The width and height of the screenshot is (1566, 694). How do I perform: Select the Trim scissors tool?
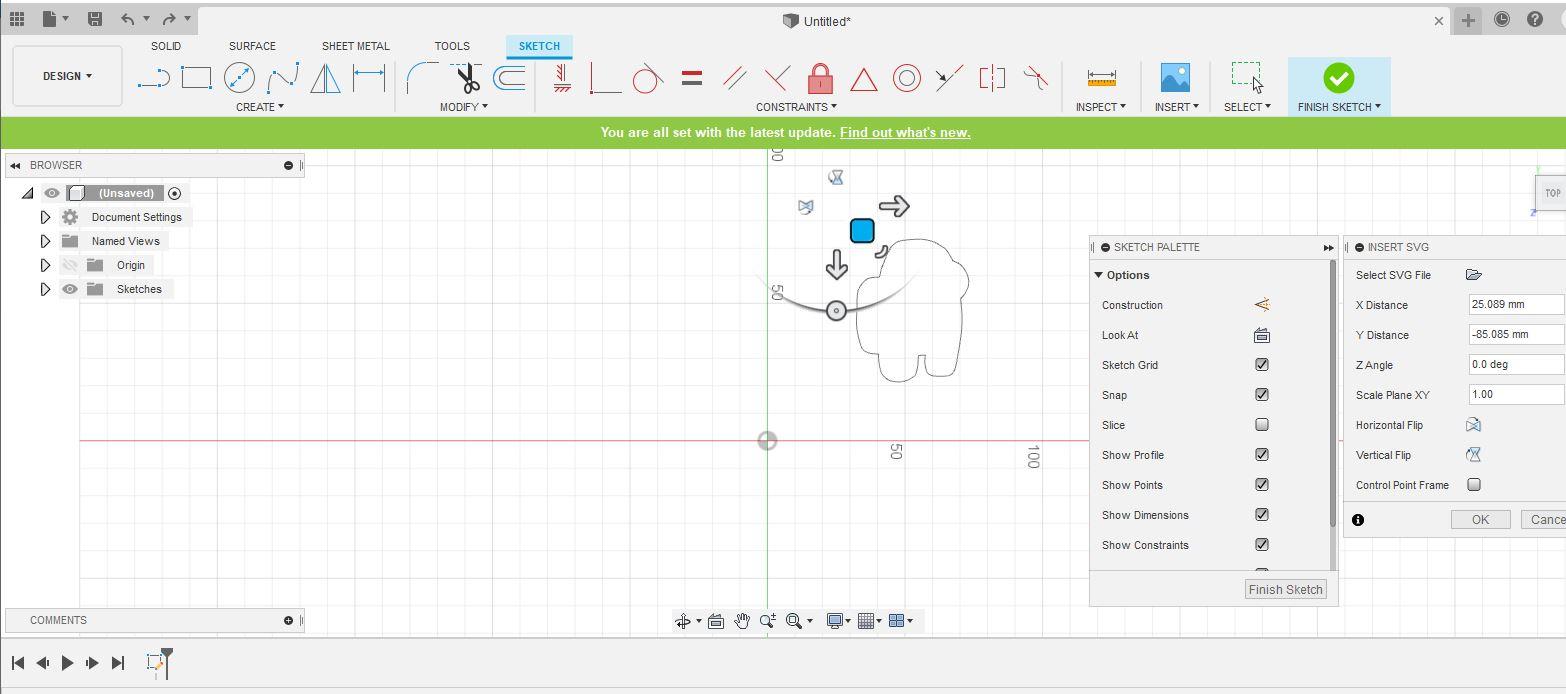click(466, 77)
